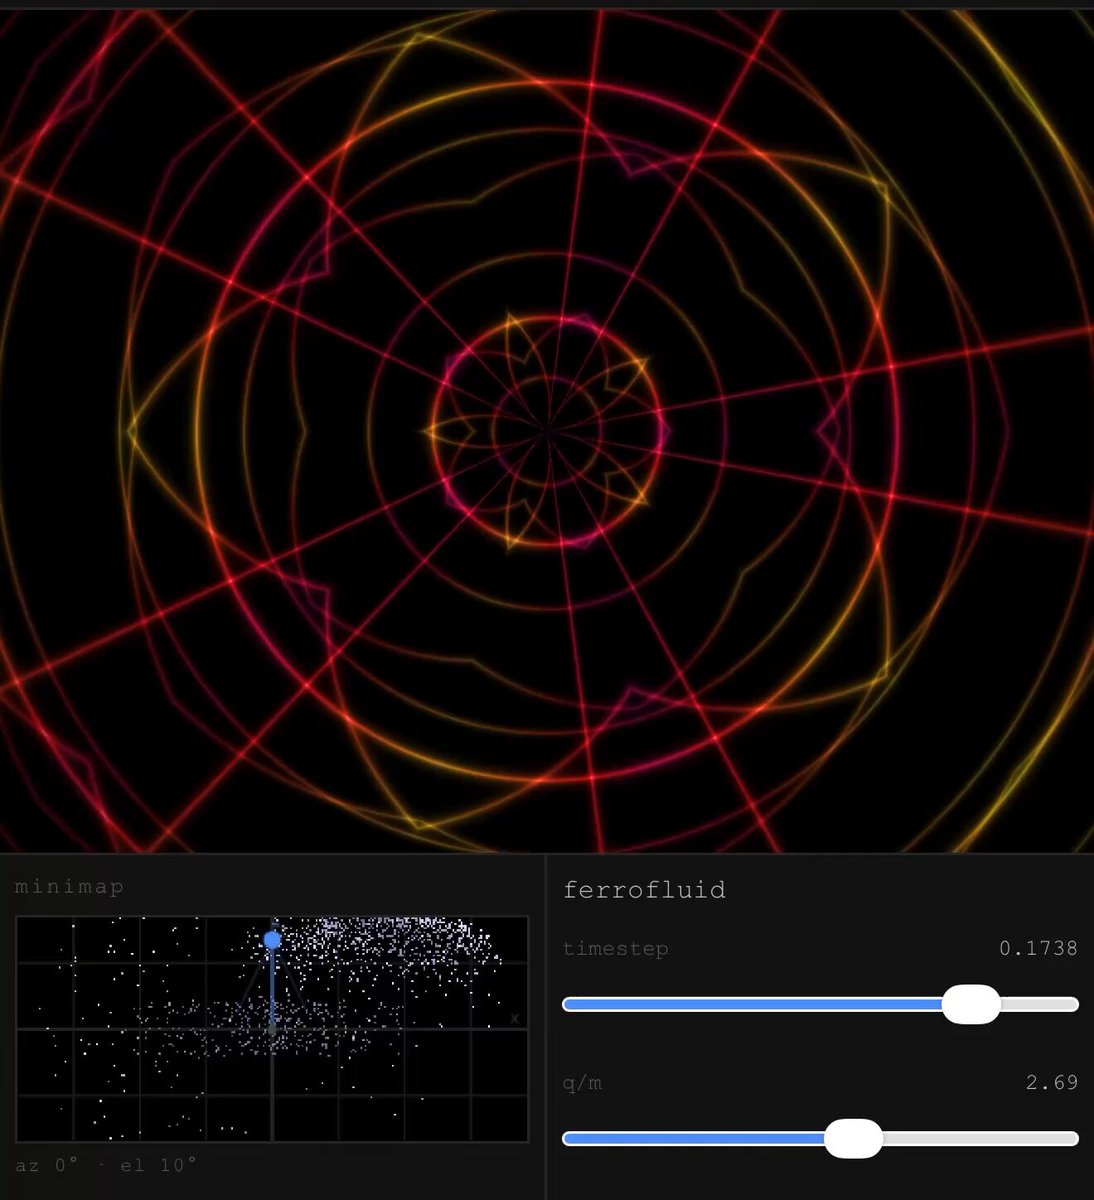1094x1200 pixels.
Task: Select the timestep value 0.1738
Action: [x=1038, y=948]
